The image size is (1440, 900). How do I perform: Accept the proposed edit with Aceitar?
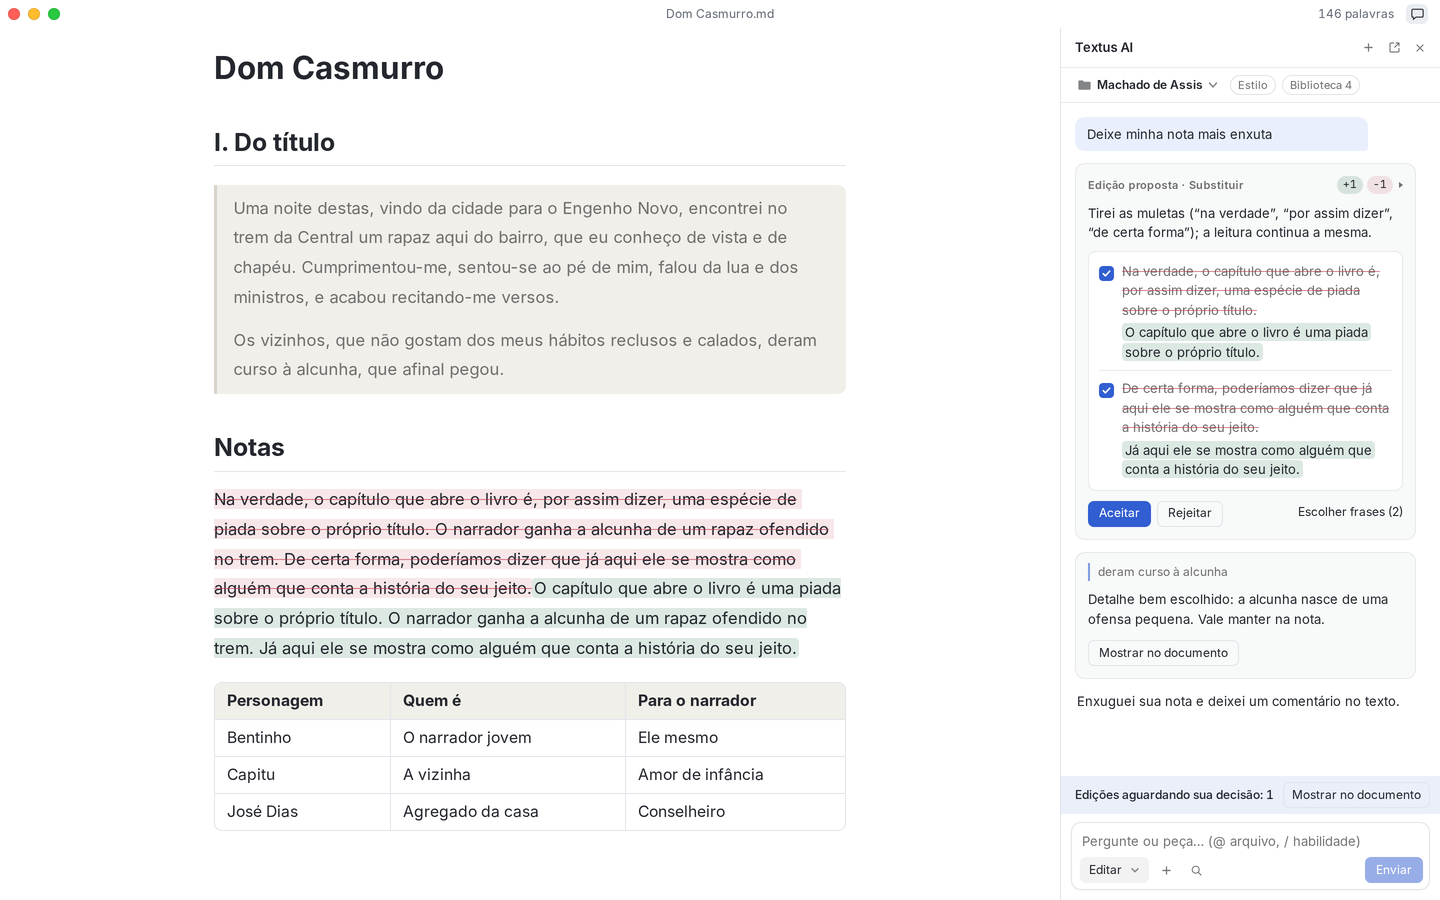[x=1119, y=513]
